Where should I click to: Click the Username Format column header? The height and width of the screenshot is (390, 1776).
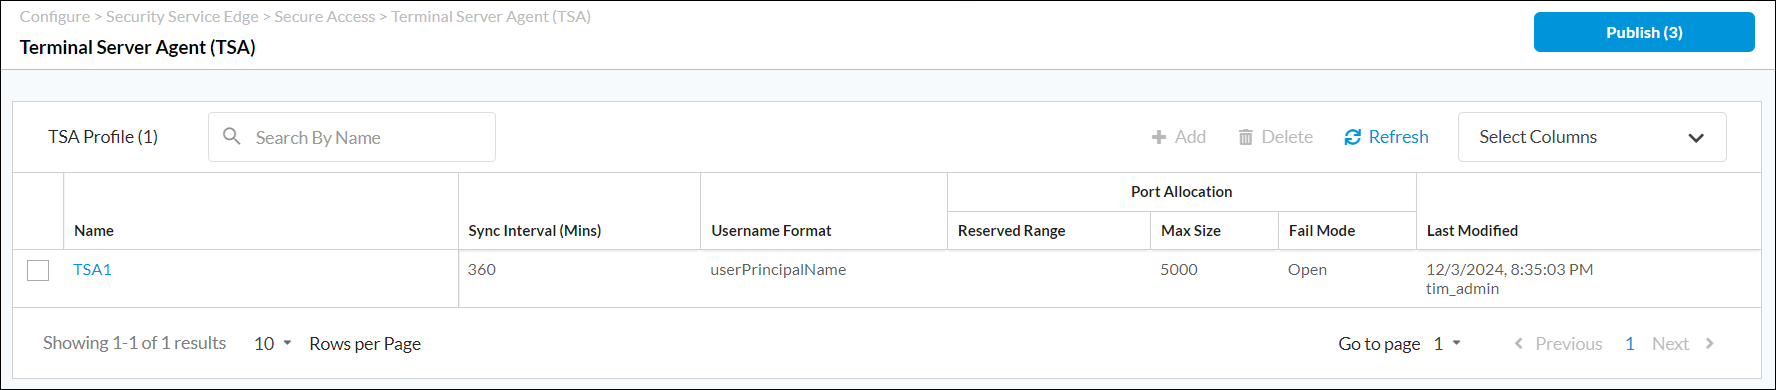click(771, 230)
